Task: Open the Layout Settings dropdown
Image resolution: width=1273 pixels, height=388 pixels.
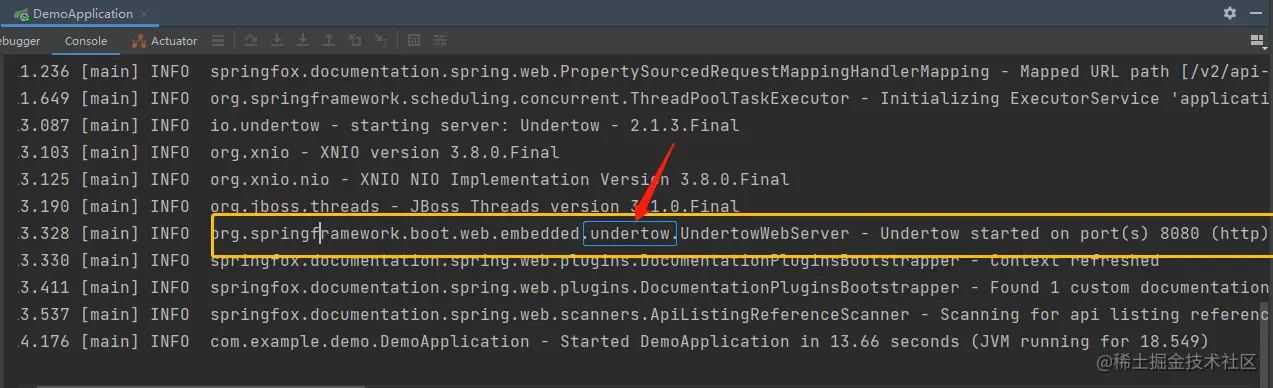Action: pos(1257,41)
